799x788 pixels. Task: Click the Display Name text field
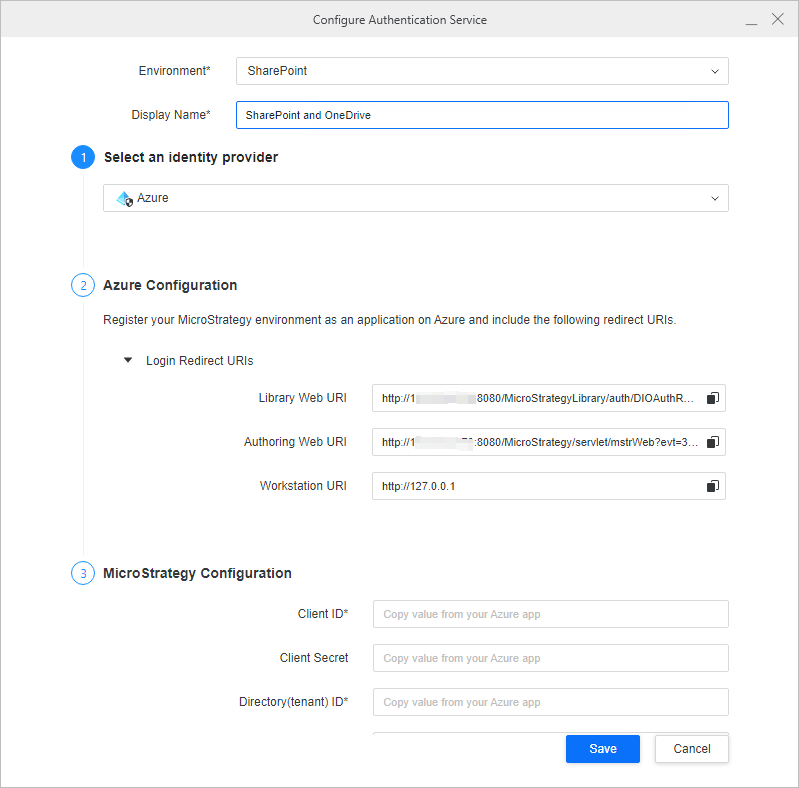click(481, 115)
